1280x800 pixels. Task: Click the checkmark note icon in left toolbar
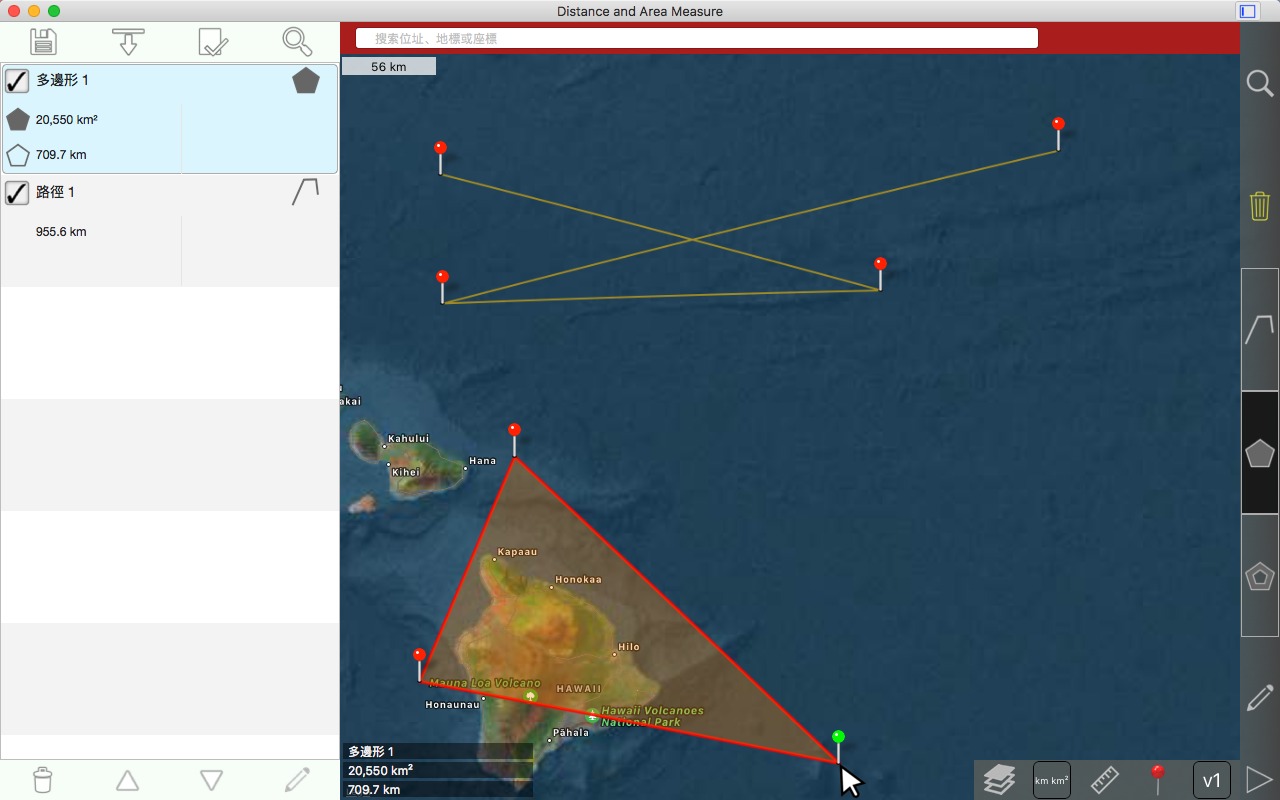pyautogui.click(x=213, y=41)
